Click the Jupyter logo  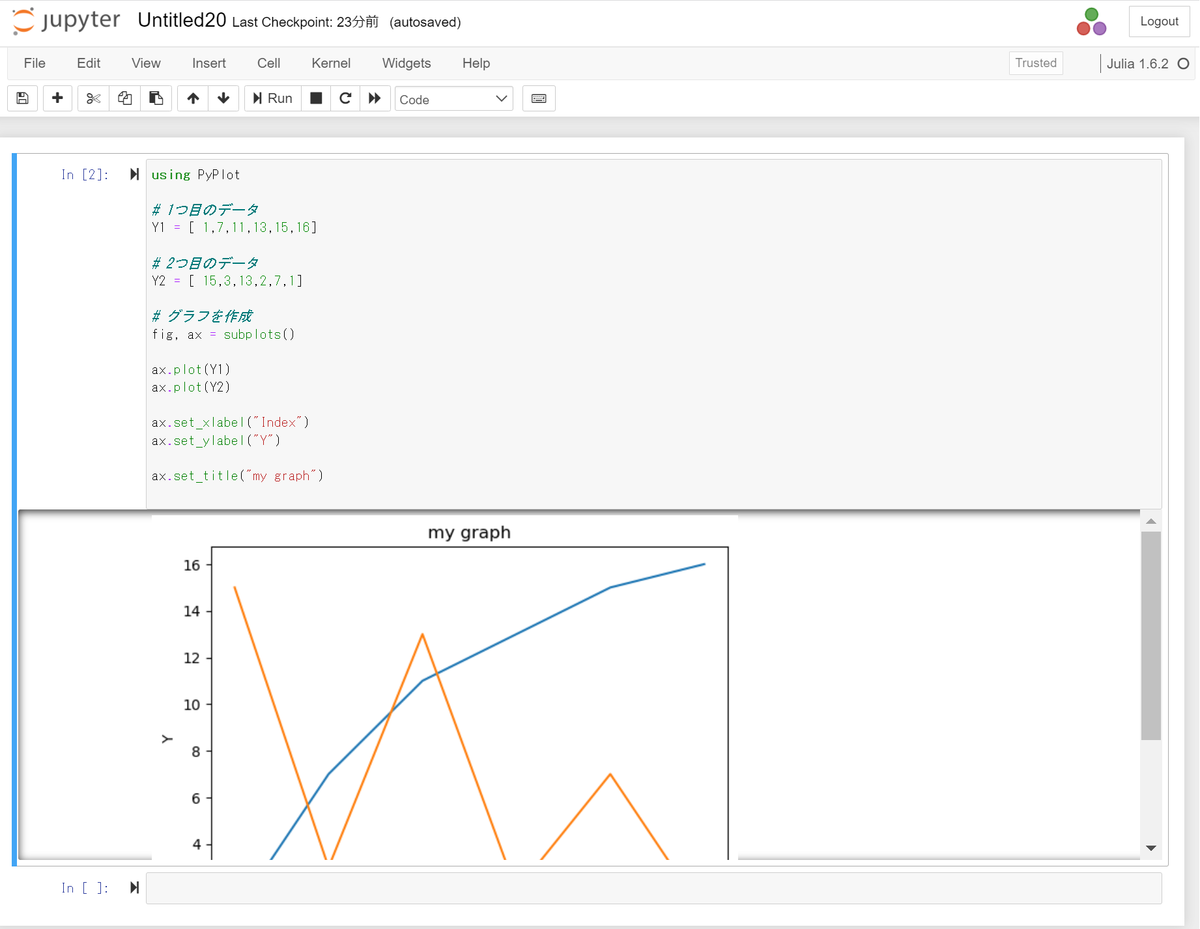coord(66,21)
